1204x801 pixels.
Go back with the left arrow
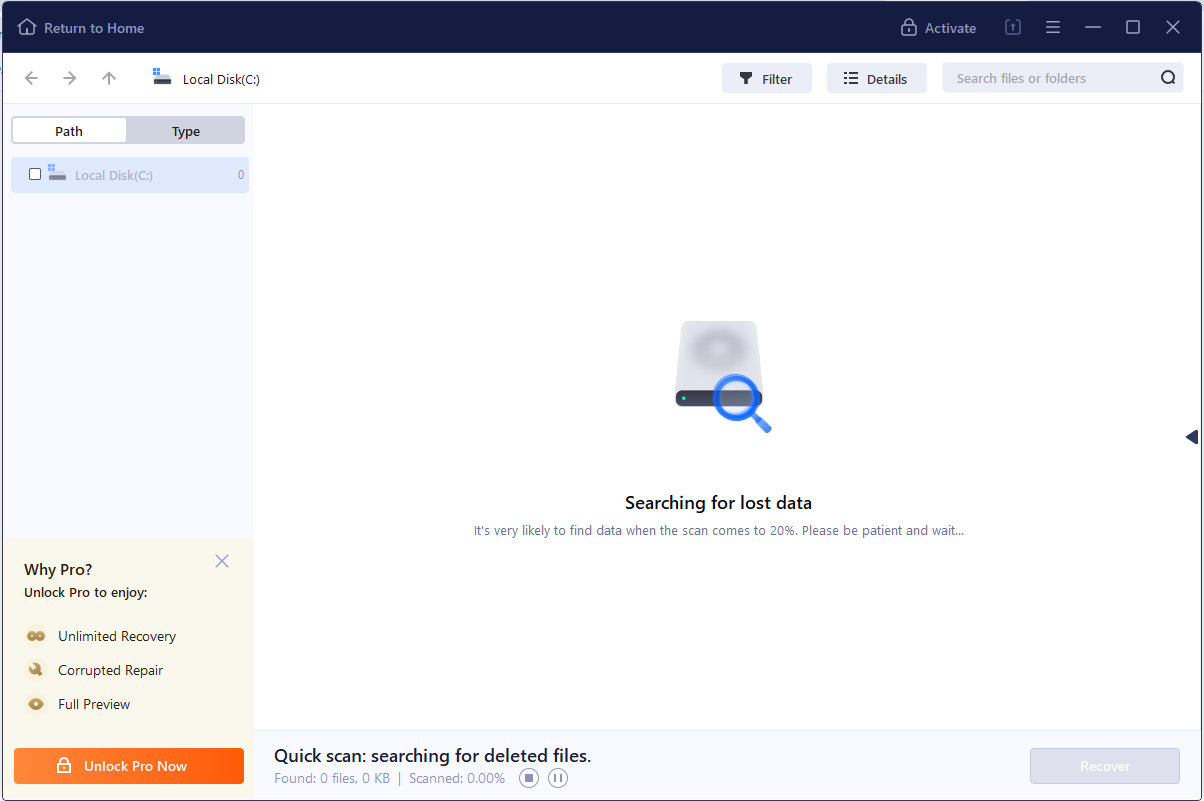coord(31,78)
